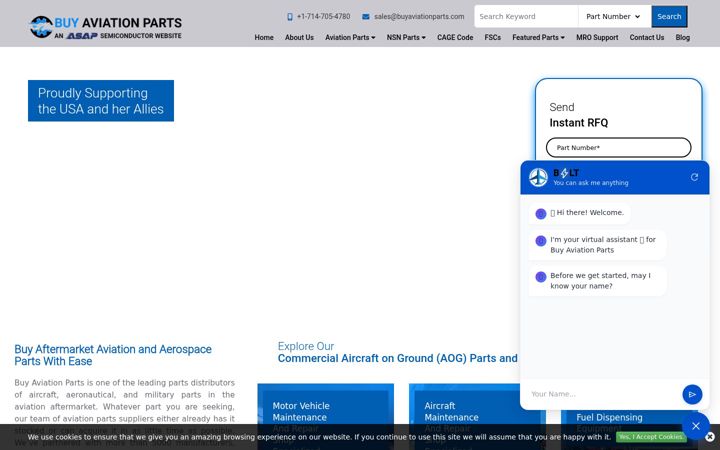Screen dimensions: 720x450
Task: Click the 'Hi there! Welcome.' chat message
Action: (x=579, y=213)
